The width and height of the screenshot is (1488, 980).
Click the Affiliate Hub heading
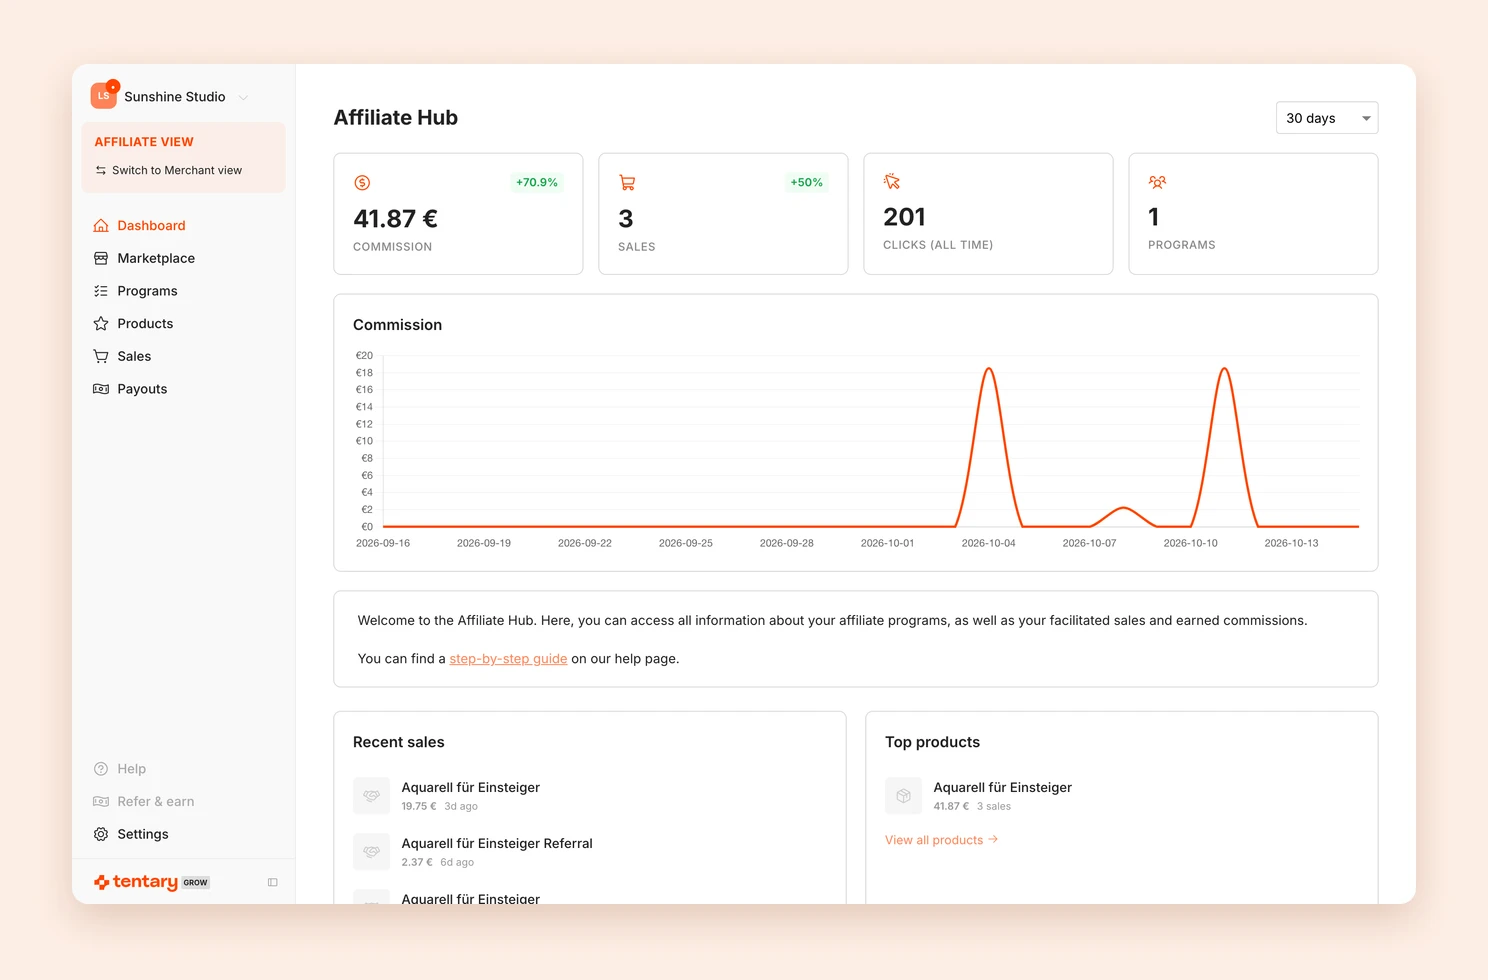click(x=396, y=118)
